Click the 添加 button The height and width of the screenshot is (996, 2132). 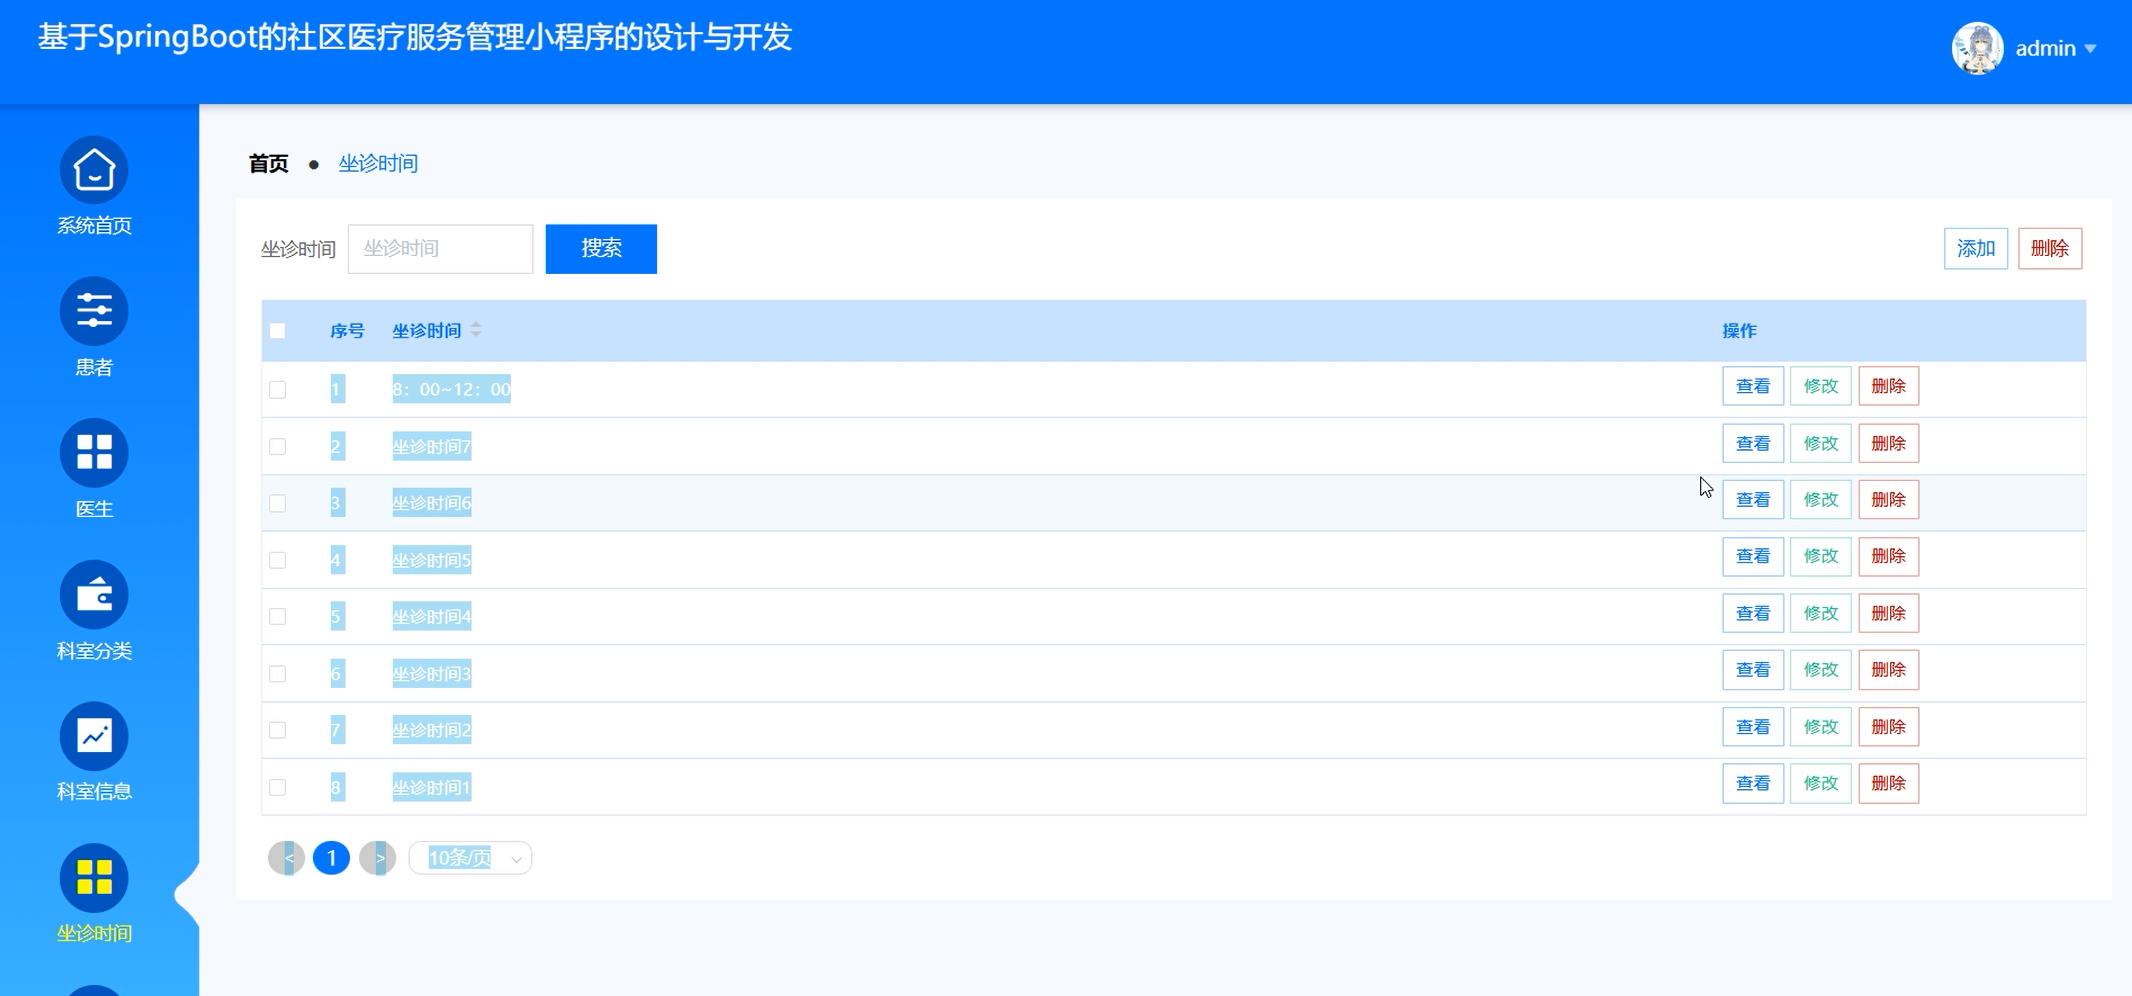tap(1975, 248)
